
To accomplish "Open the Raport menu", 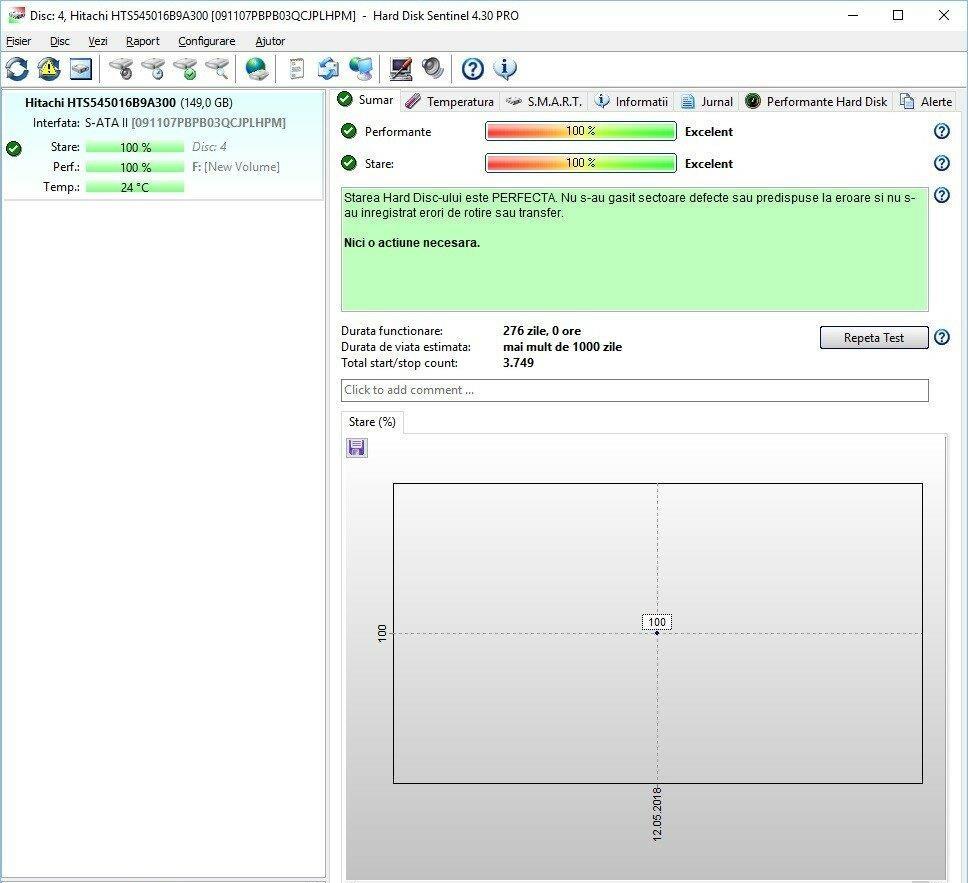I will (x=142, y=41).
